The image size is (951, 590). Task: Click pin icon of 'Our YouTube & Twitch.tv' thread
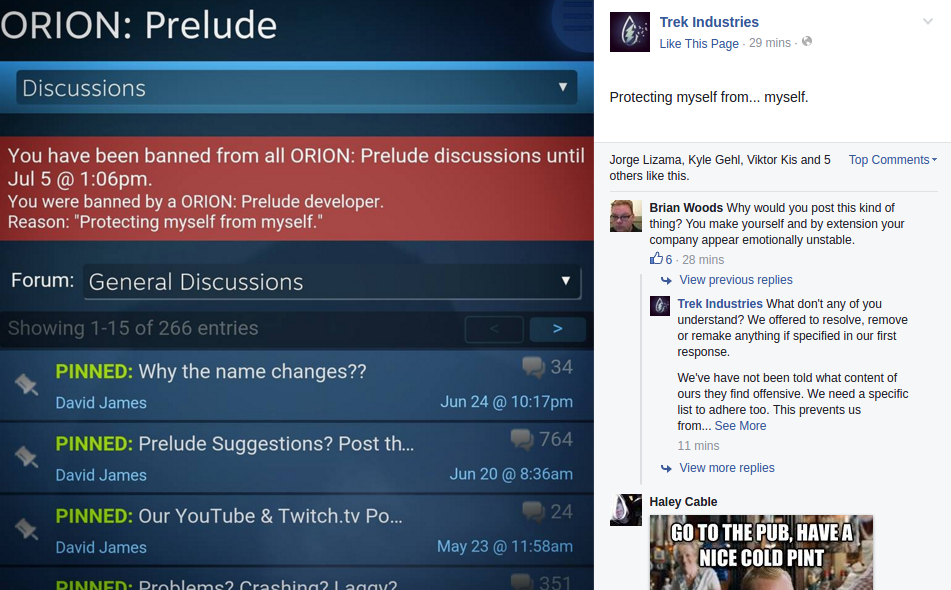(26, 529)
